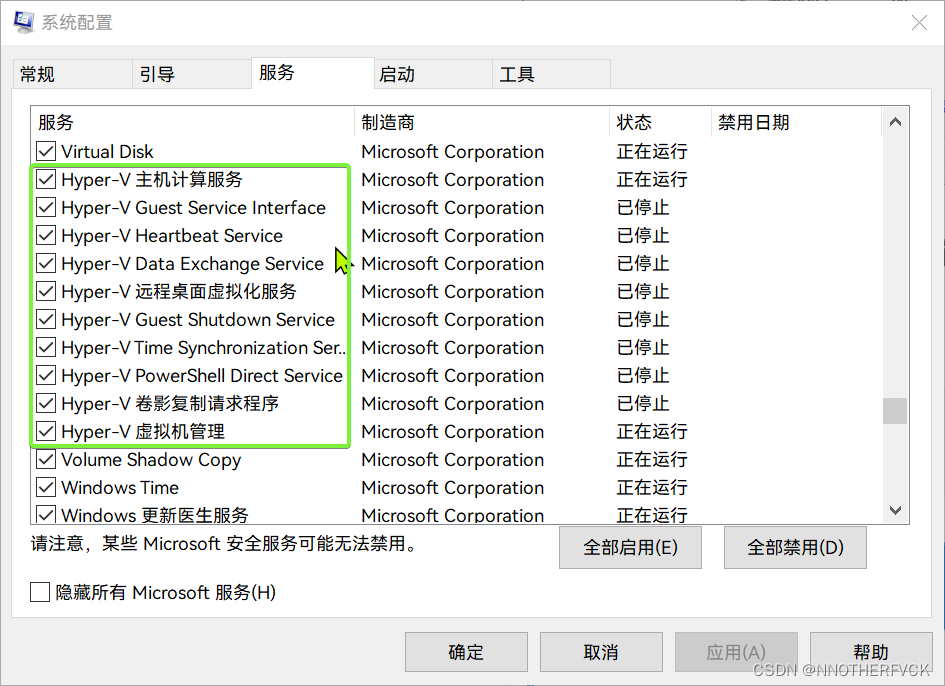Open the 引导 tab
Viewport: 945px width, 686px height.
[x=192, y=74]
